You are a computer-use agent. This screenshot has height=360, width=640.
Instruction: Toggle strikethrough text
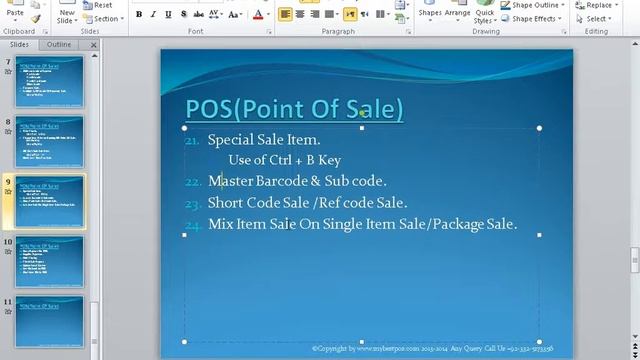coord(198,14)
